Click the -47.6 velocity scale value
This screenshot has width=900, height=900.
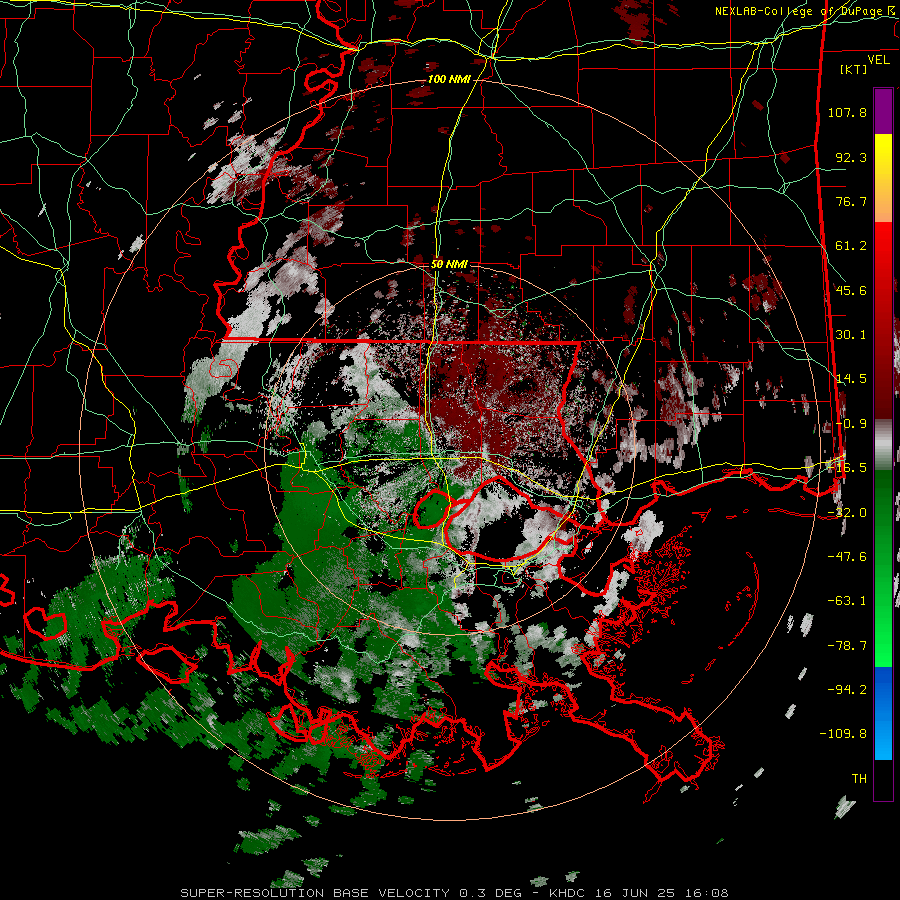847,557
